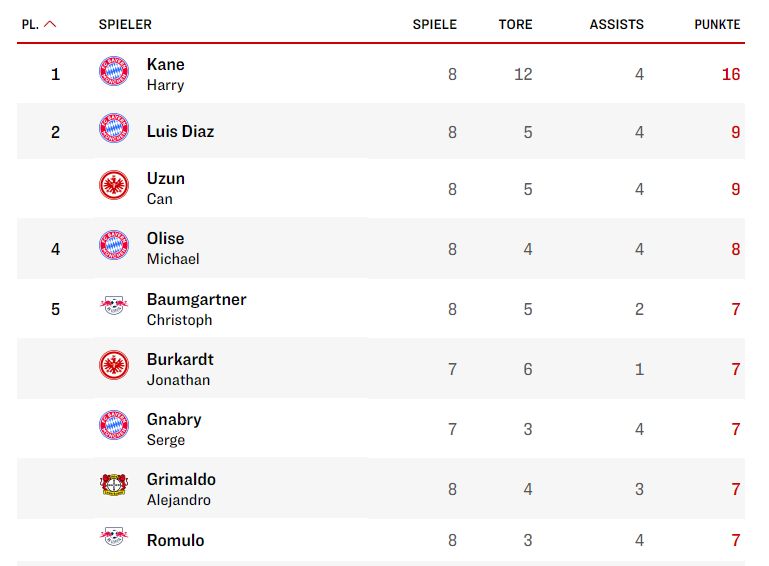Click the Spieler column header
The height and width of the screenshot is (566, 769).
(125, 25)
